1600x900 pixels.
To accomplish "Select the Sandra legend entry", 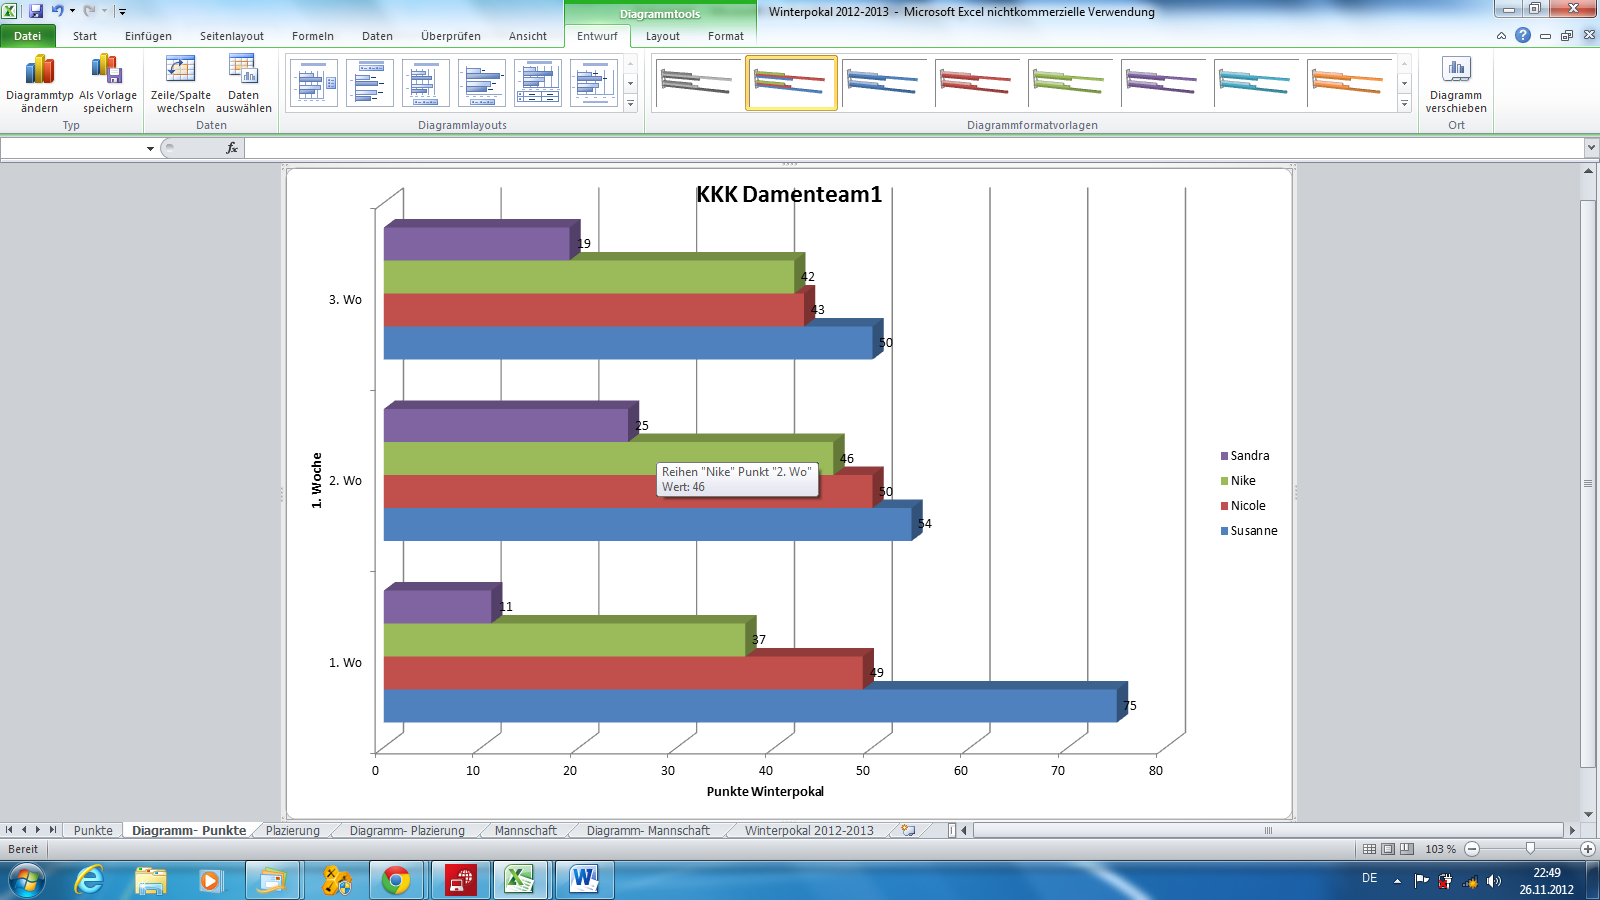I will tap(1245, 456).
